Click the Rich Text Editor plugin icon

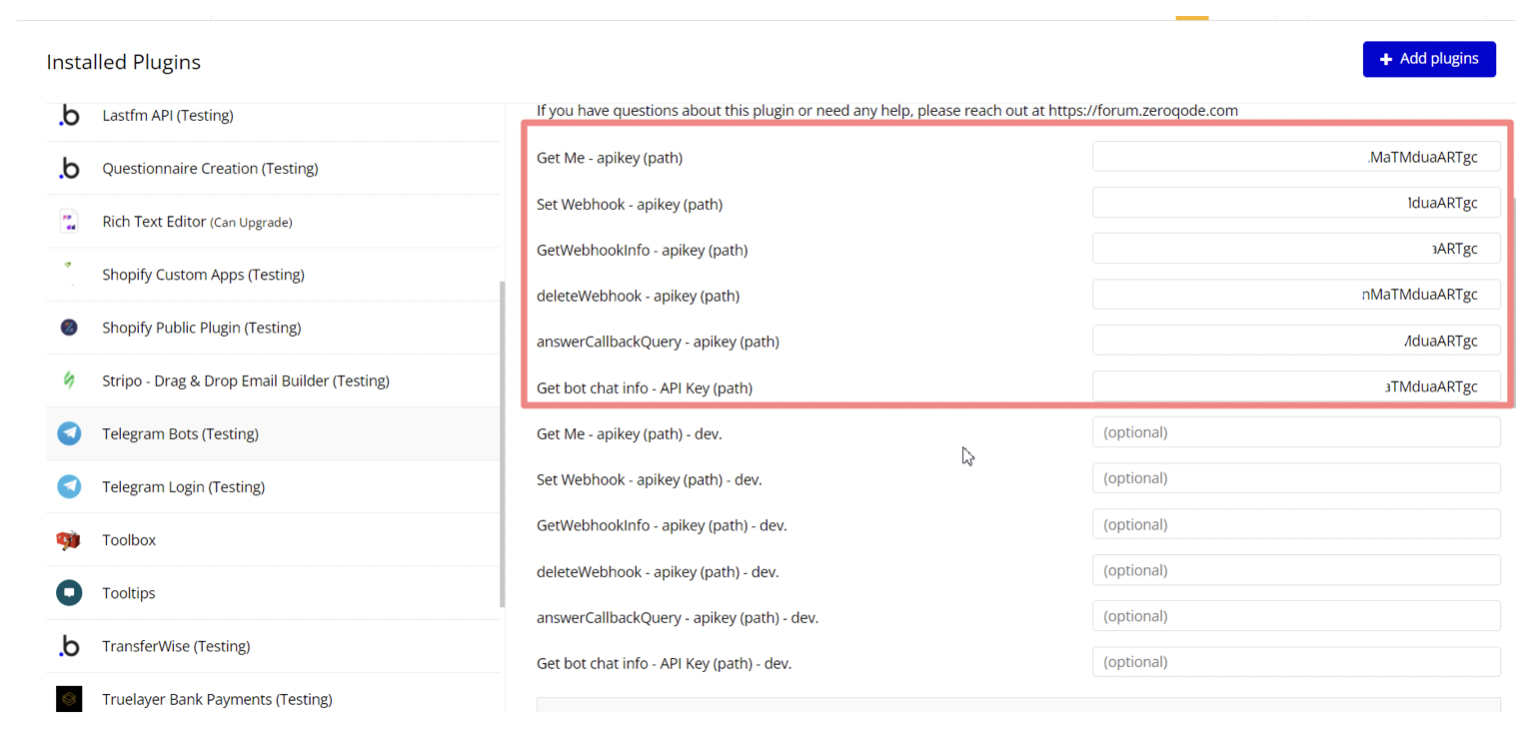click(69, 222)
